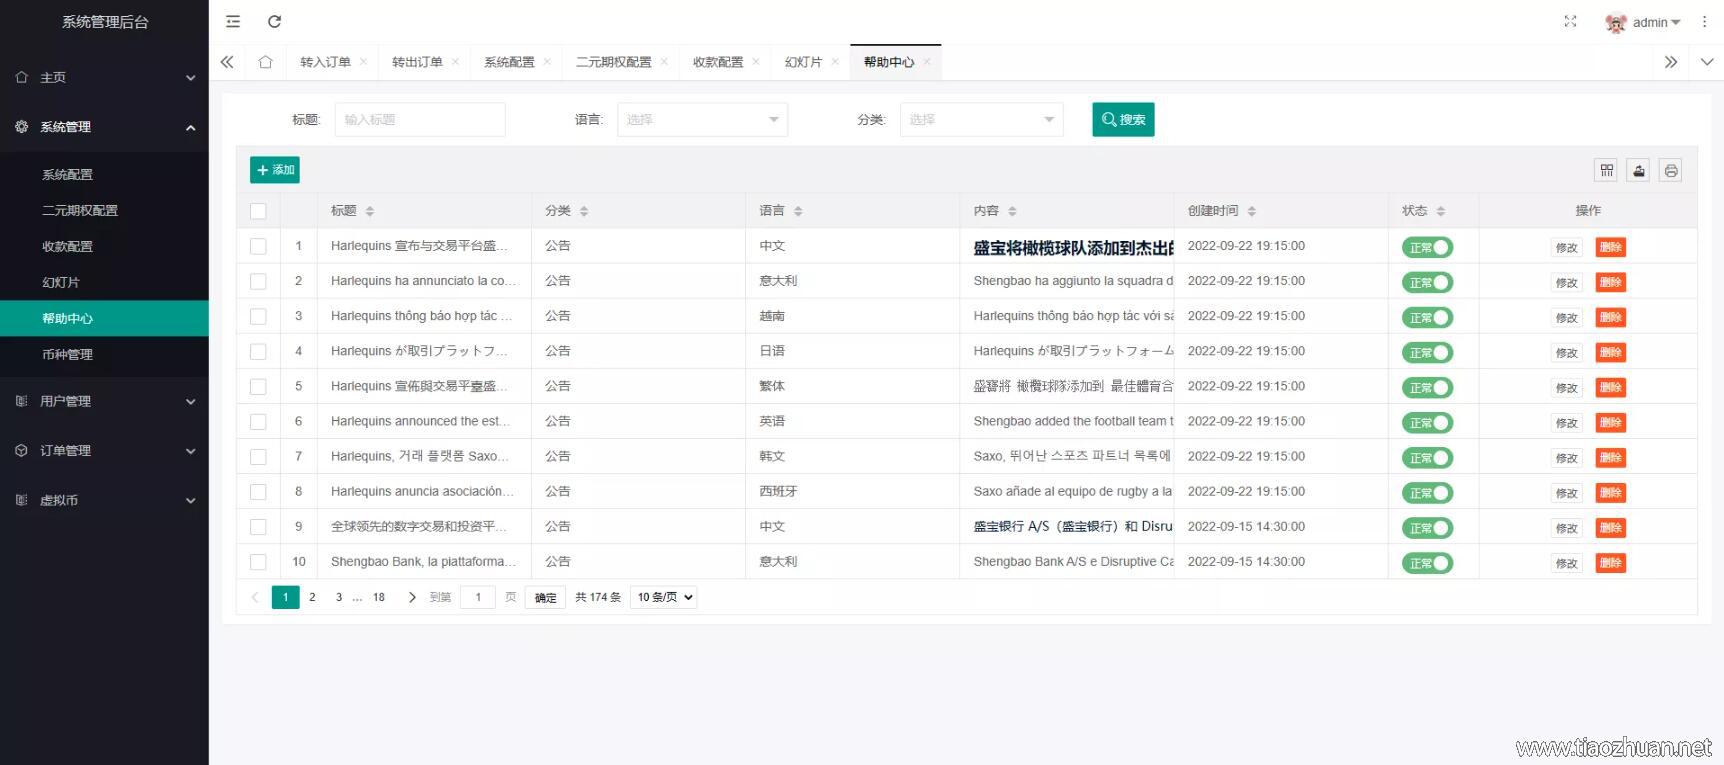Toggle the 正常 status switch in row 4
Viewport: 1724px width, 765px height.
1427,352
